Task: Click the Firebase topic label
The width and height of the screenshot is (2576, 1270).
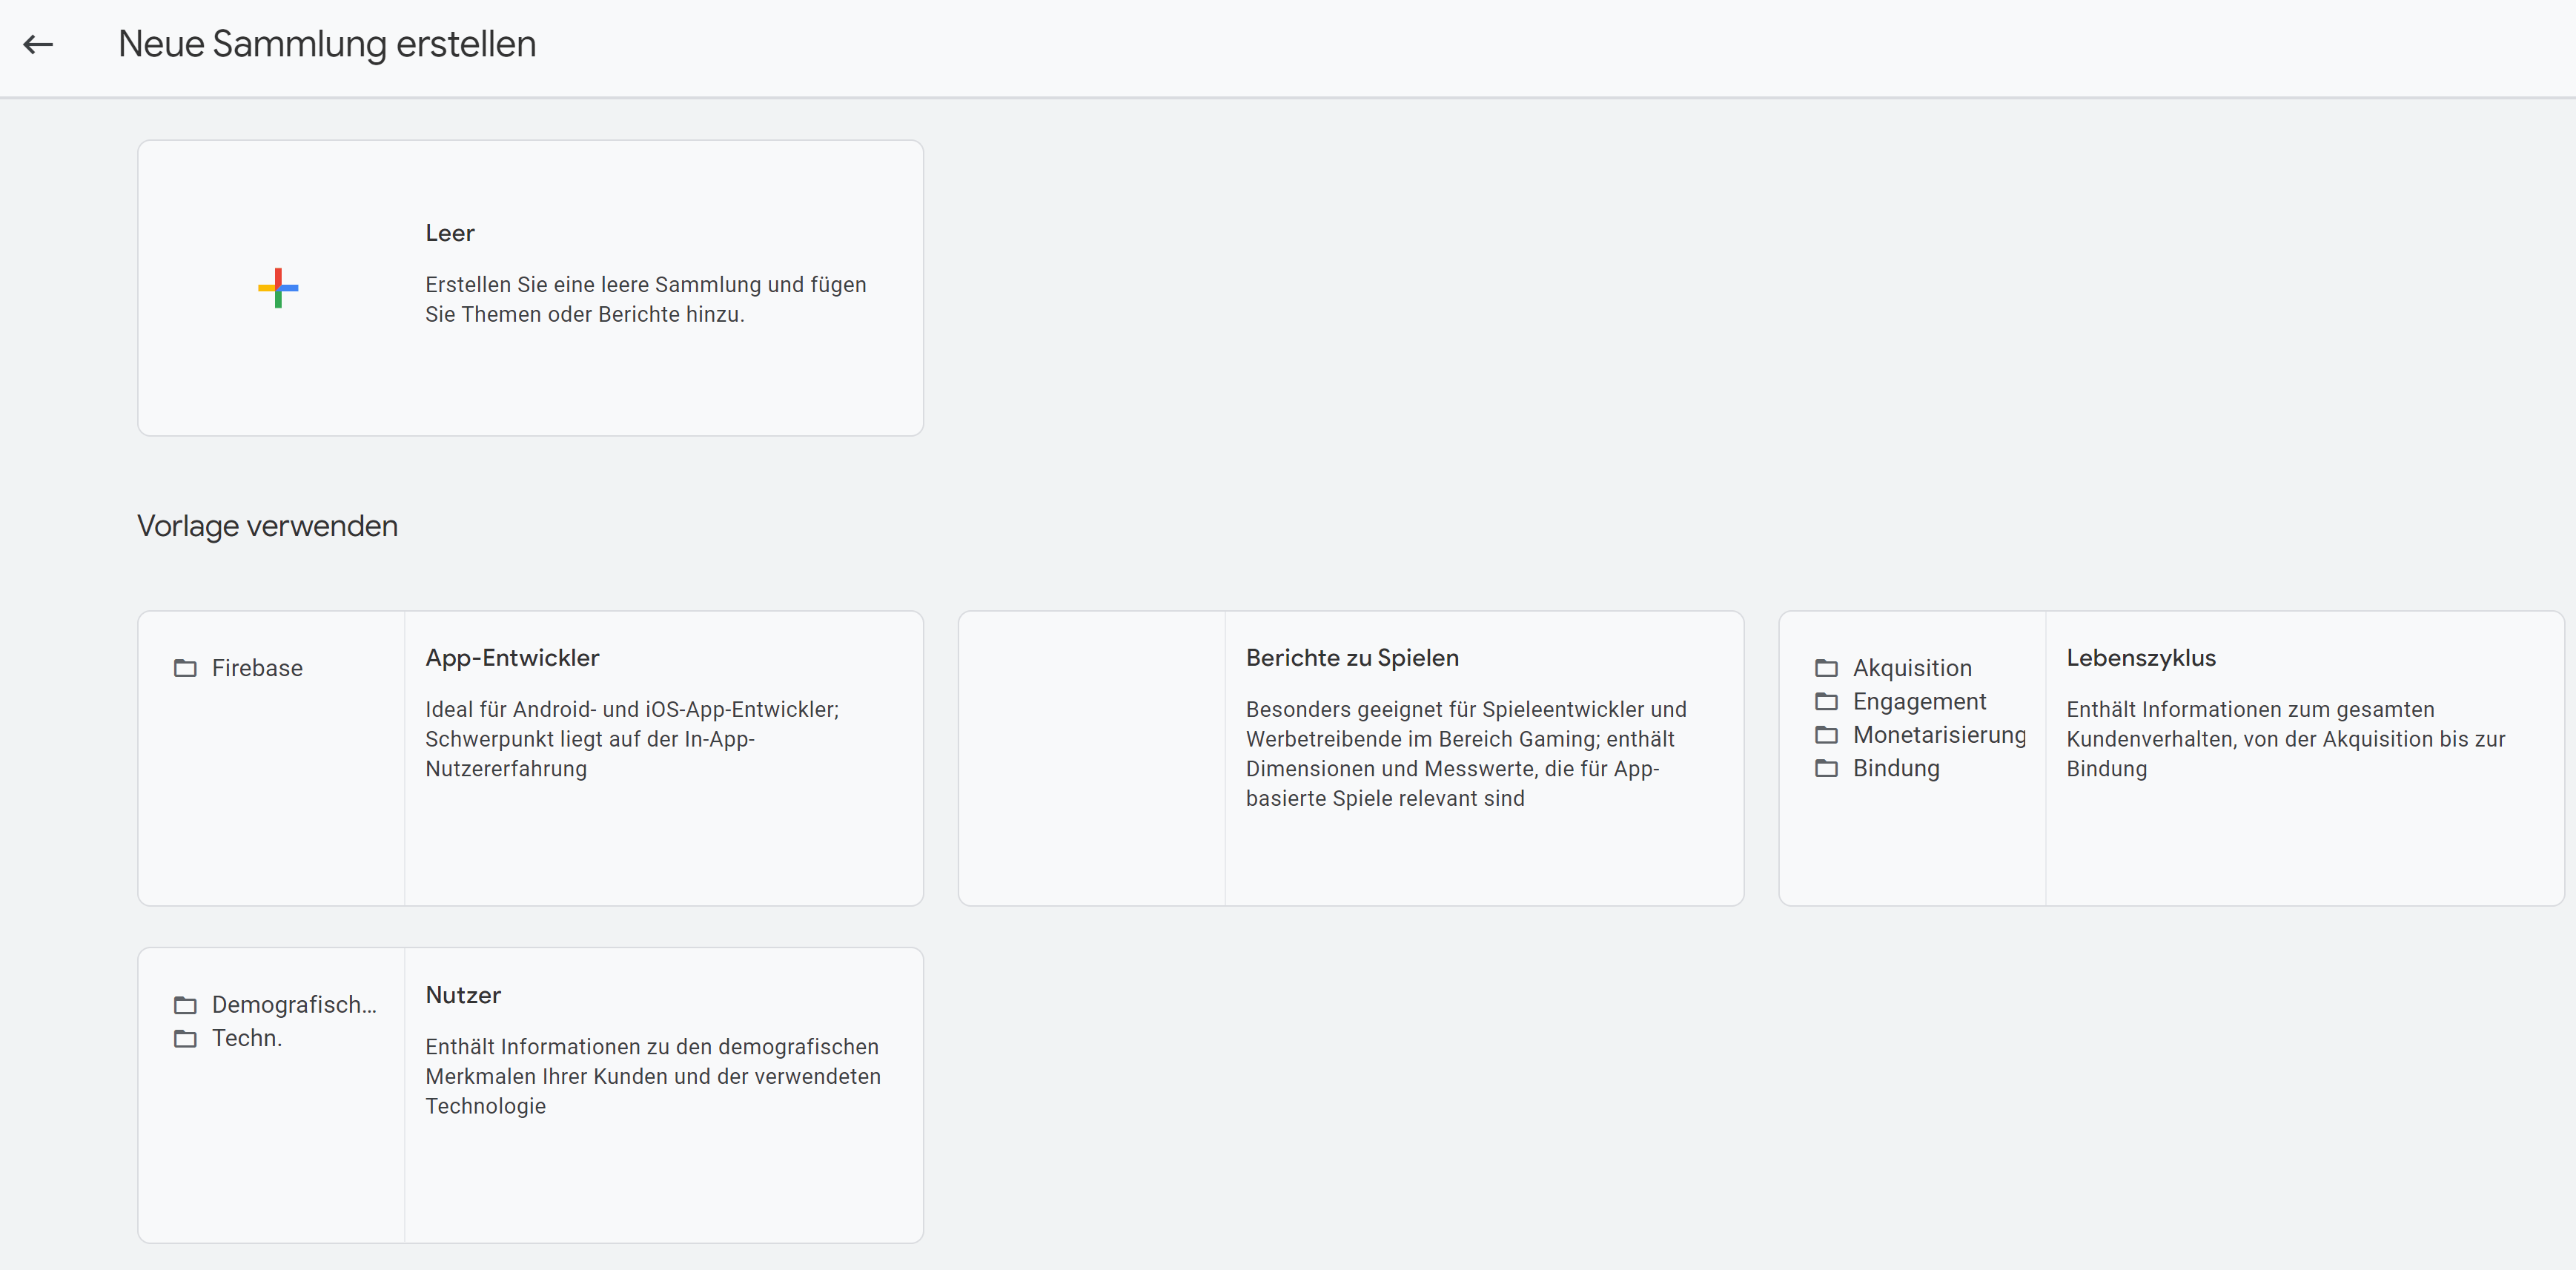Action: click(257, 668)
